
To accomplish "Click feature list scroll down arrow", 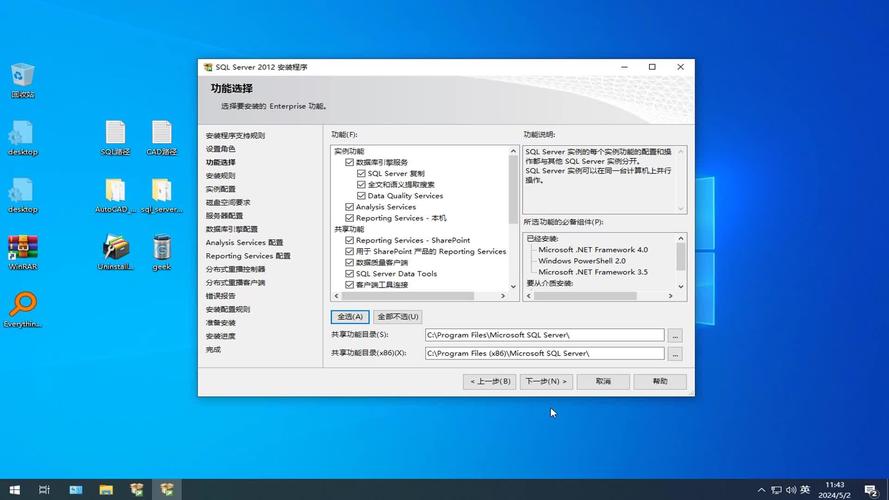I will coord(513,286).
